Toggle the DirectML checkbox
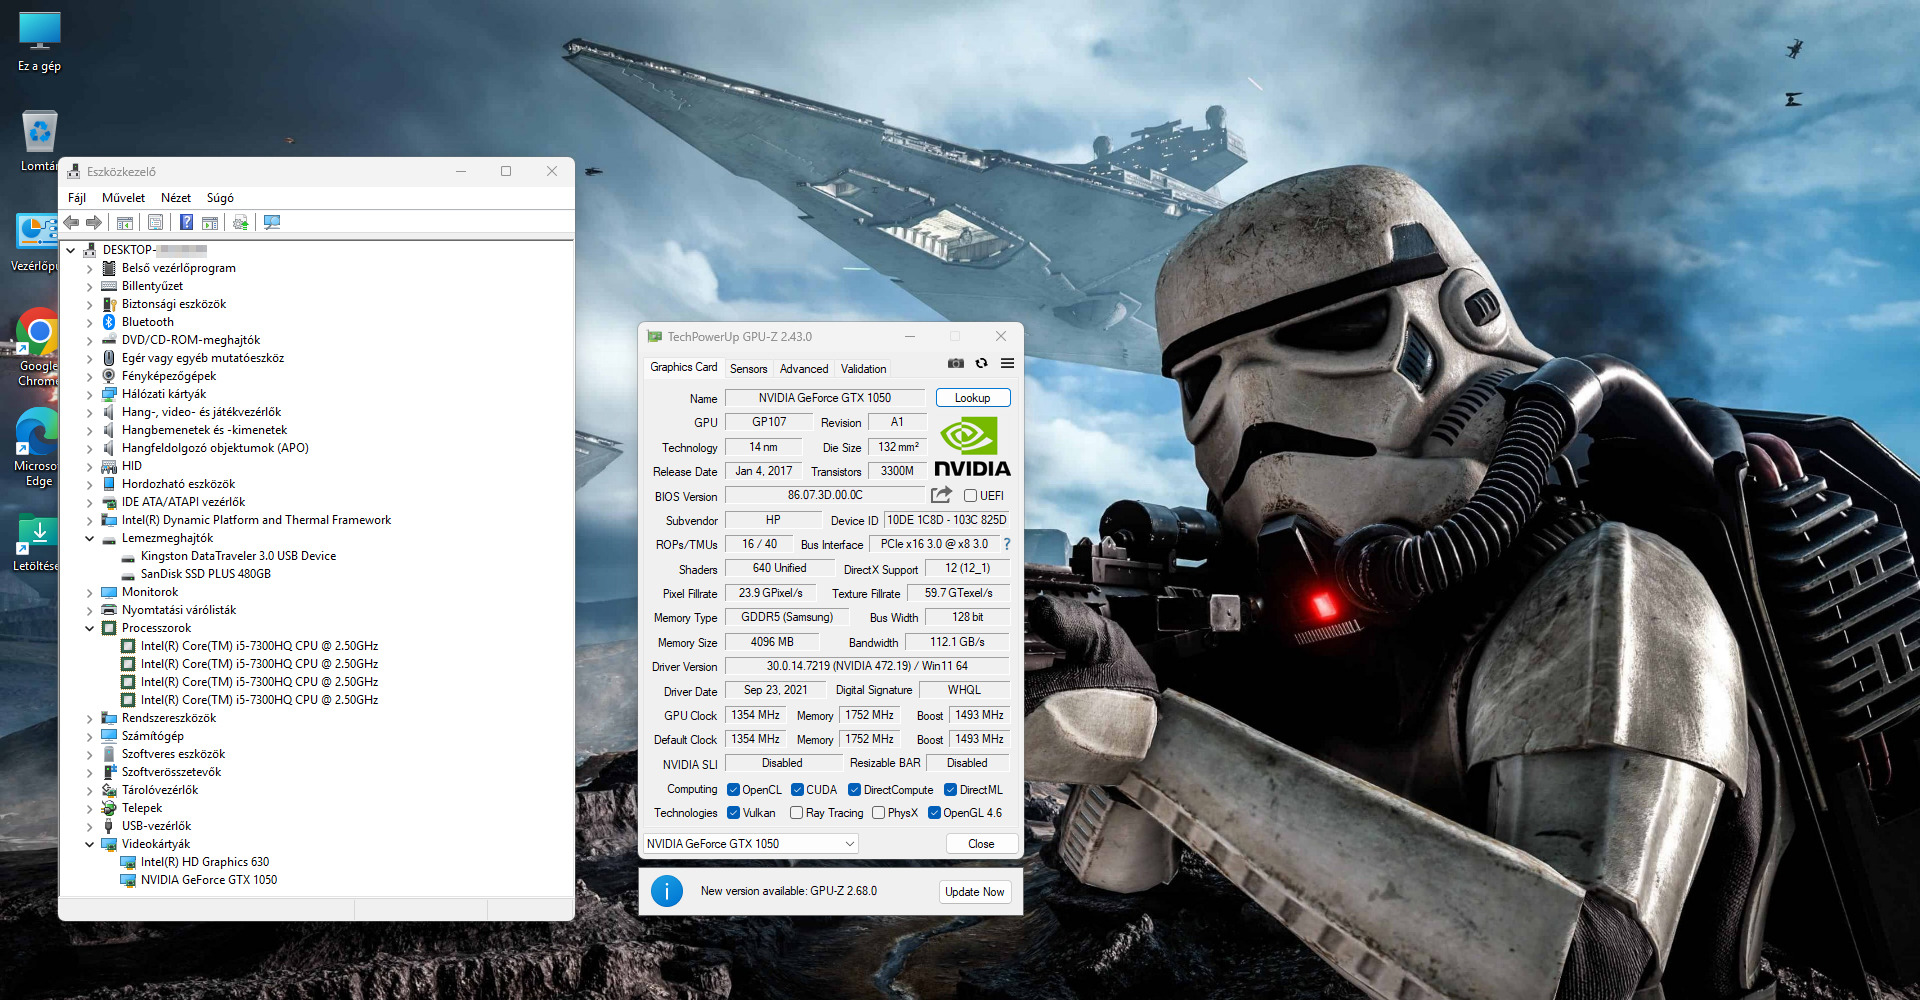The image size is (1920, 1000). 951,790
